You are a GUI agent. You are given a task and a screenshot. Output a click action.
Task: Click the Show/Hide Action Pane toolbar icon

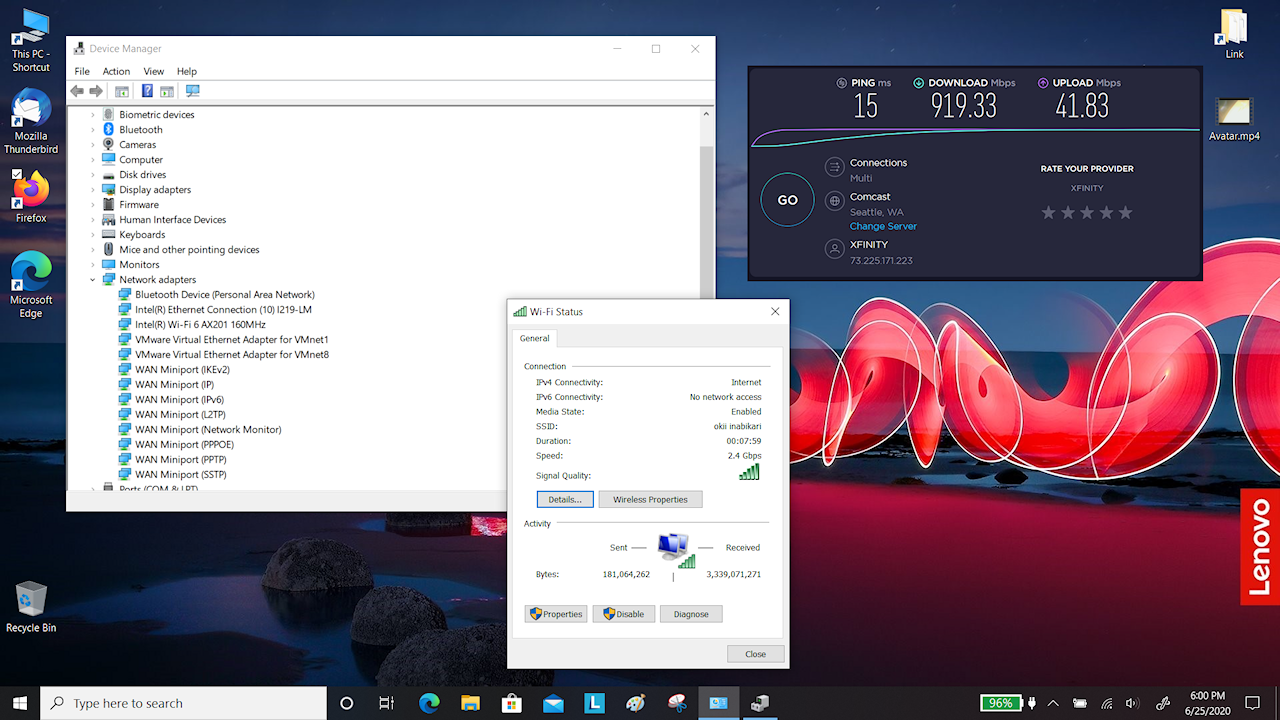click(x=167, y=91)
